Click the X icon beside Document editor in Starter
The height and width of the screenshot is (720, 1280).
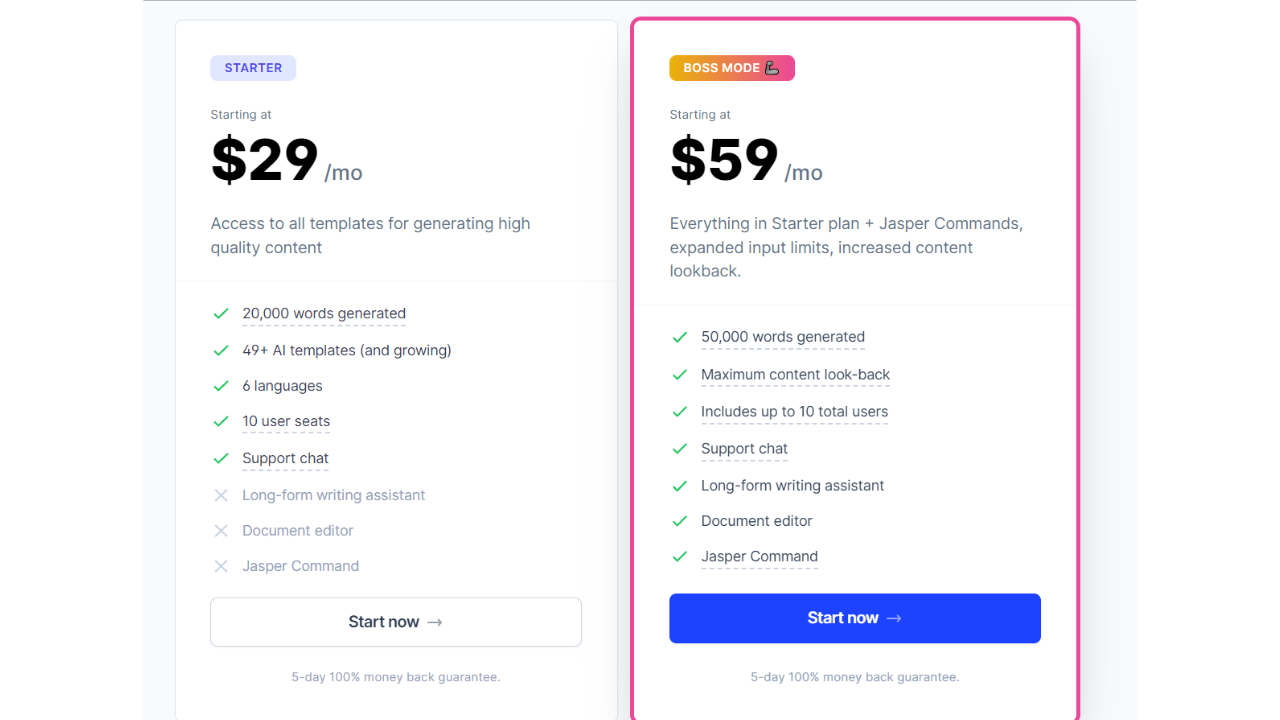tap(221, 531)
